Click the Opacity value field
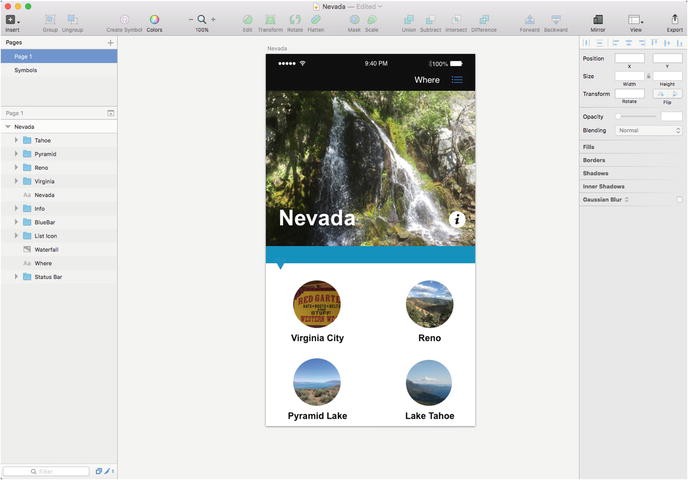The height and width of the screenshot is (480, 688). 671,116
